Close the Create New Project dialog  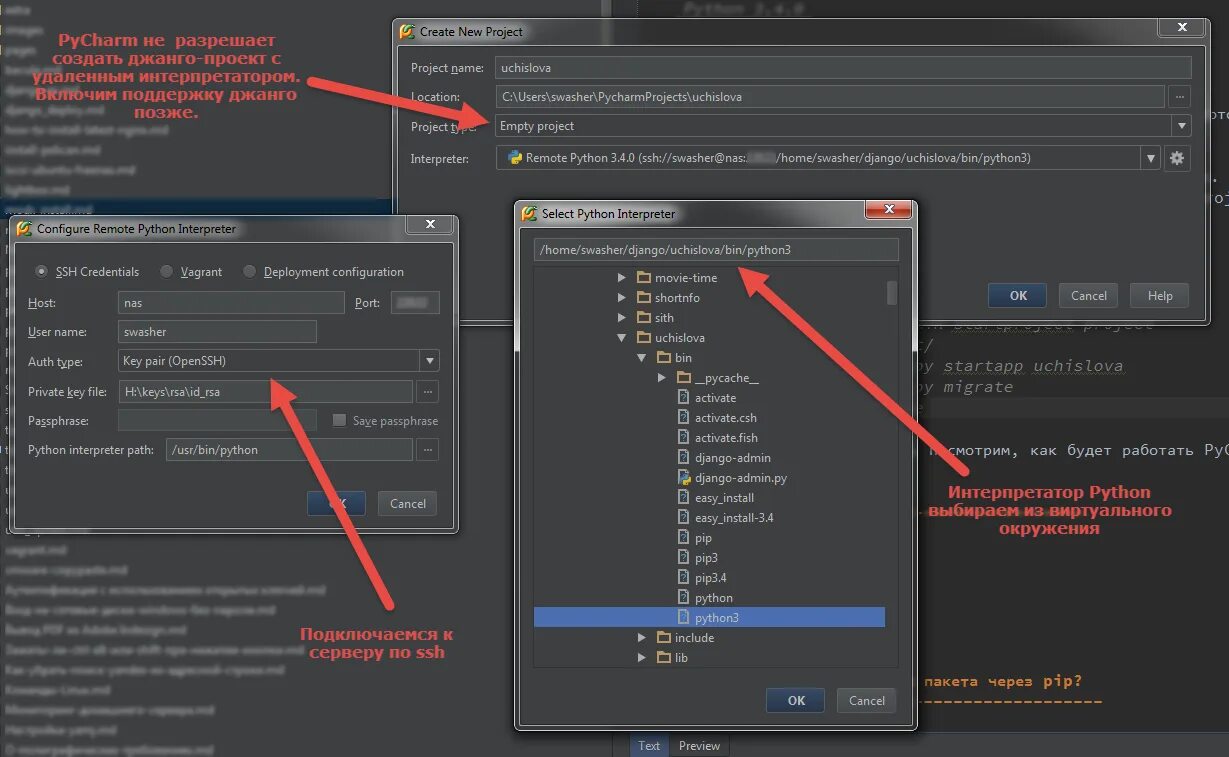1183,27
